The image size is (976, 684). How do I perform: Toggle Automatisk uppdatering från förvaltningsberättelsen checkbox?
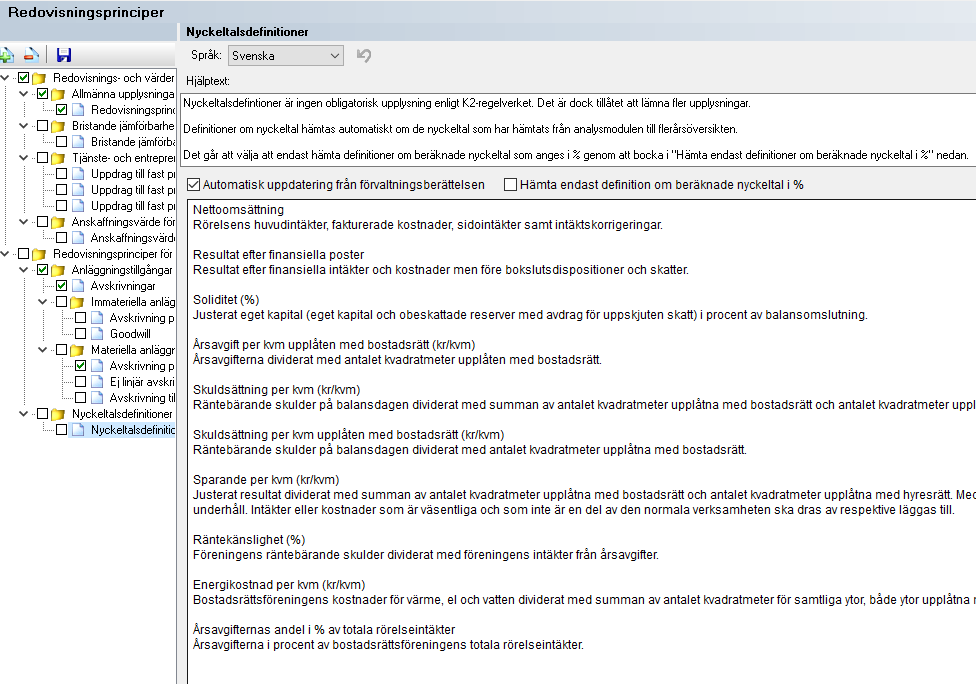pos(194,184)
